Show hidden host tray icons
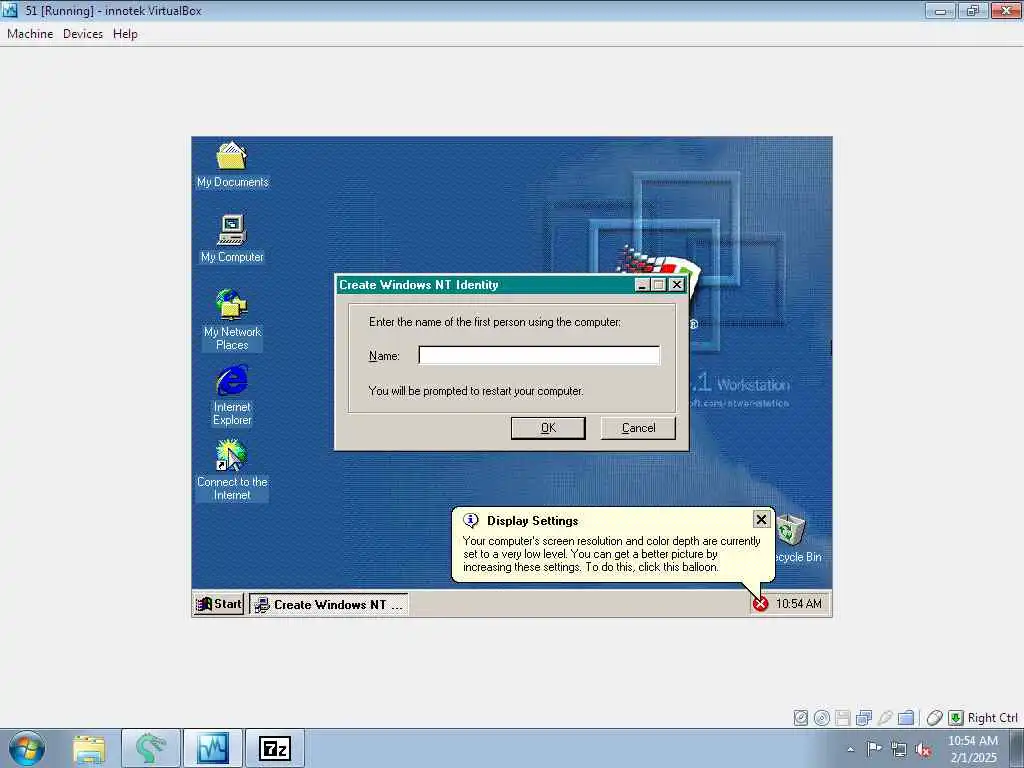Image resolution: width=1024 pixels, height=768 pixels. pyautogui.click(x=850, y=749)
